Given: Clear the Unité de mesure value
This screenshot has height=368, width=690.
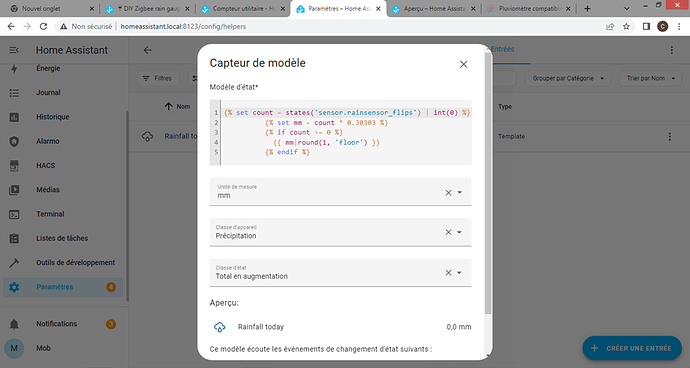Looking at the screenshot, I should coord(448,192).
